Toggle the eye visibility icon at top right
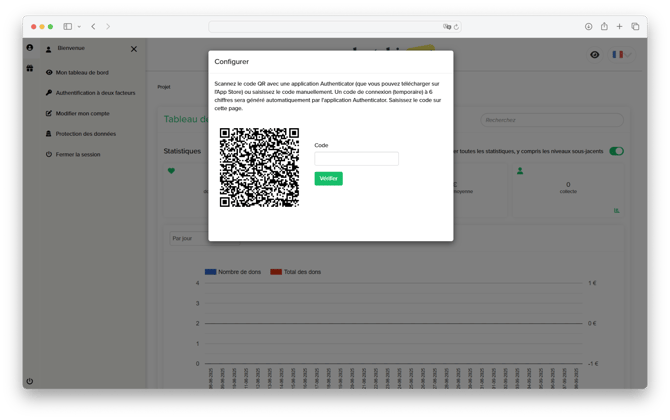 (x=594, y=55)
